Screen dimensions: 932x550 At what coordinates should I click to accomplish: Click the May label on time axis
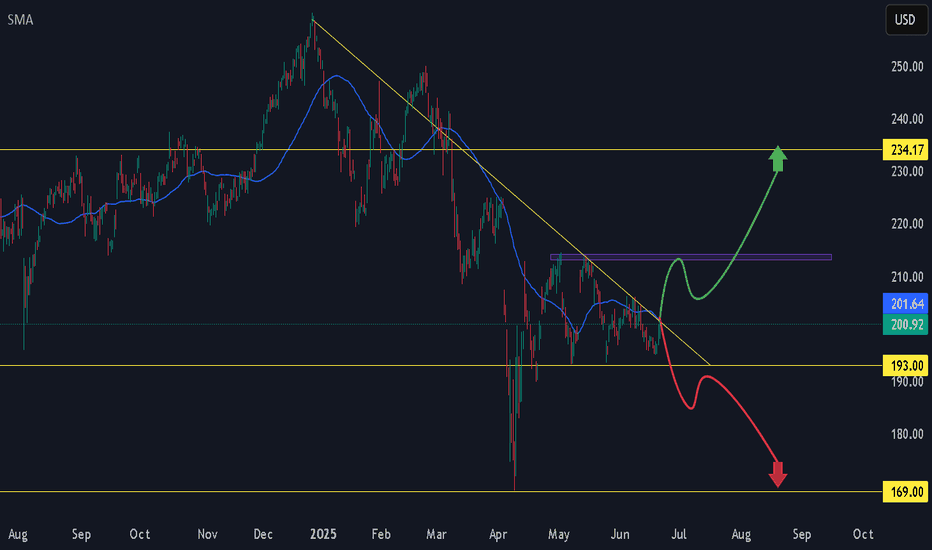[x=559, y=534]
